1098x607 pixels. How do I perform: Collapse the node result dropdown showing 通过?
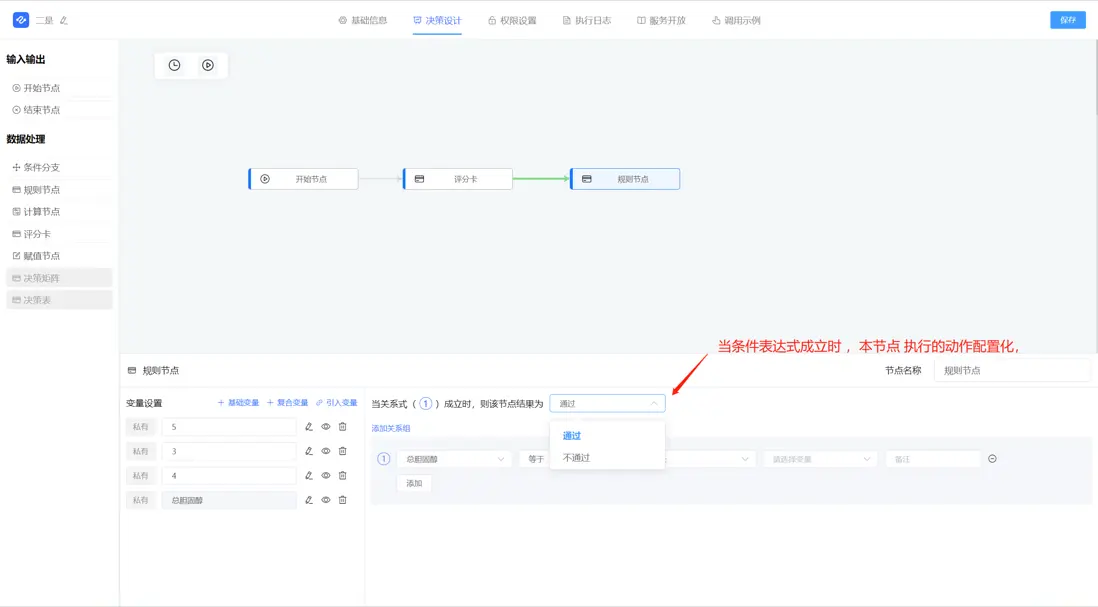pyautogui.click(x=607, y=403)
